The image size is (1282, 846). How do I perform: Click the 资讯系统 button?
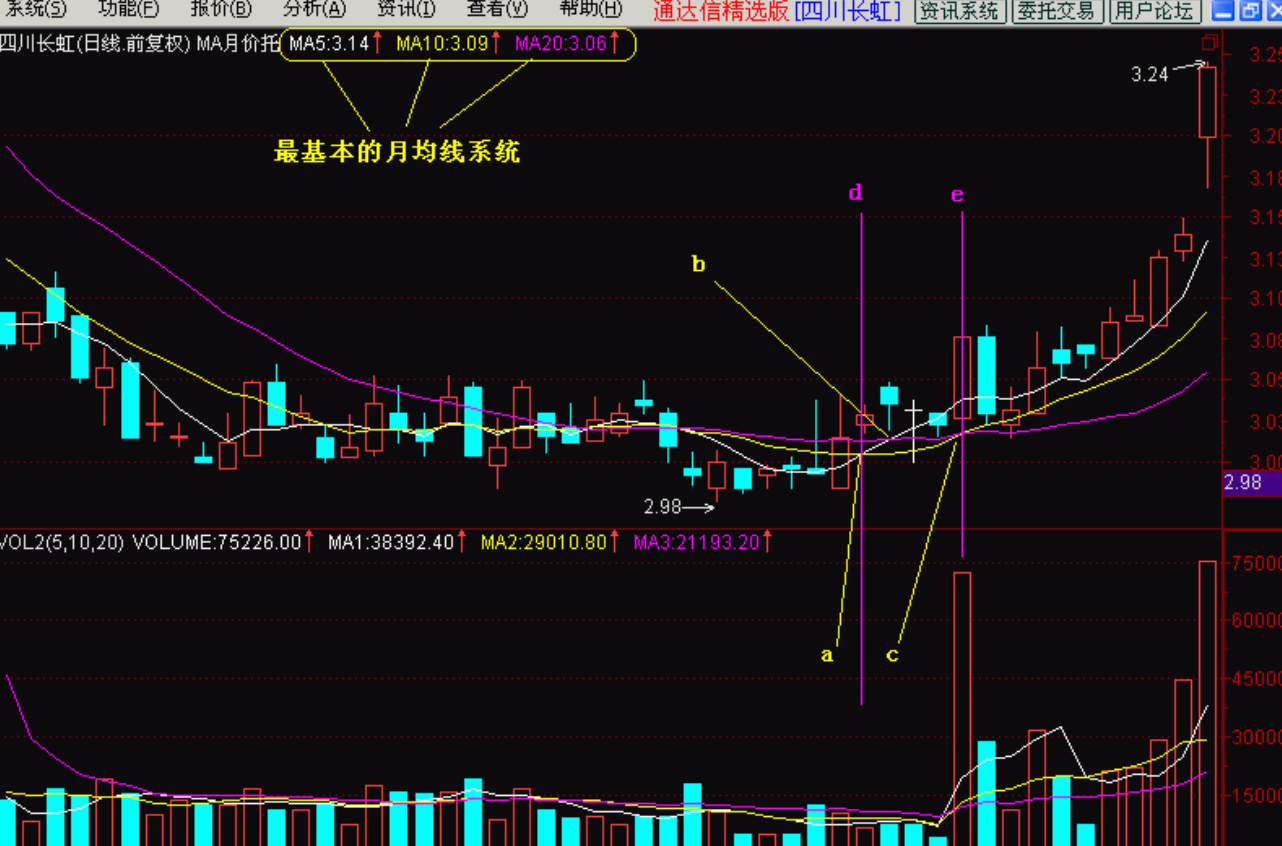pyautogui.click(x=959, y=11)
